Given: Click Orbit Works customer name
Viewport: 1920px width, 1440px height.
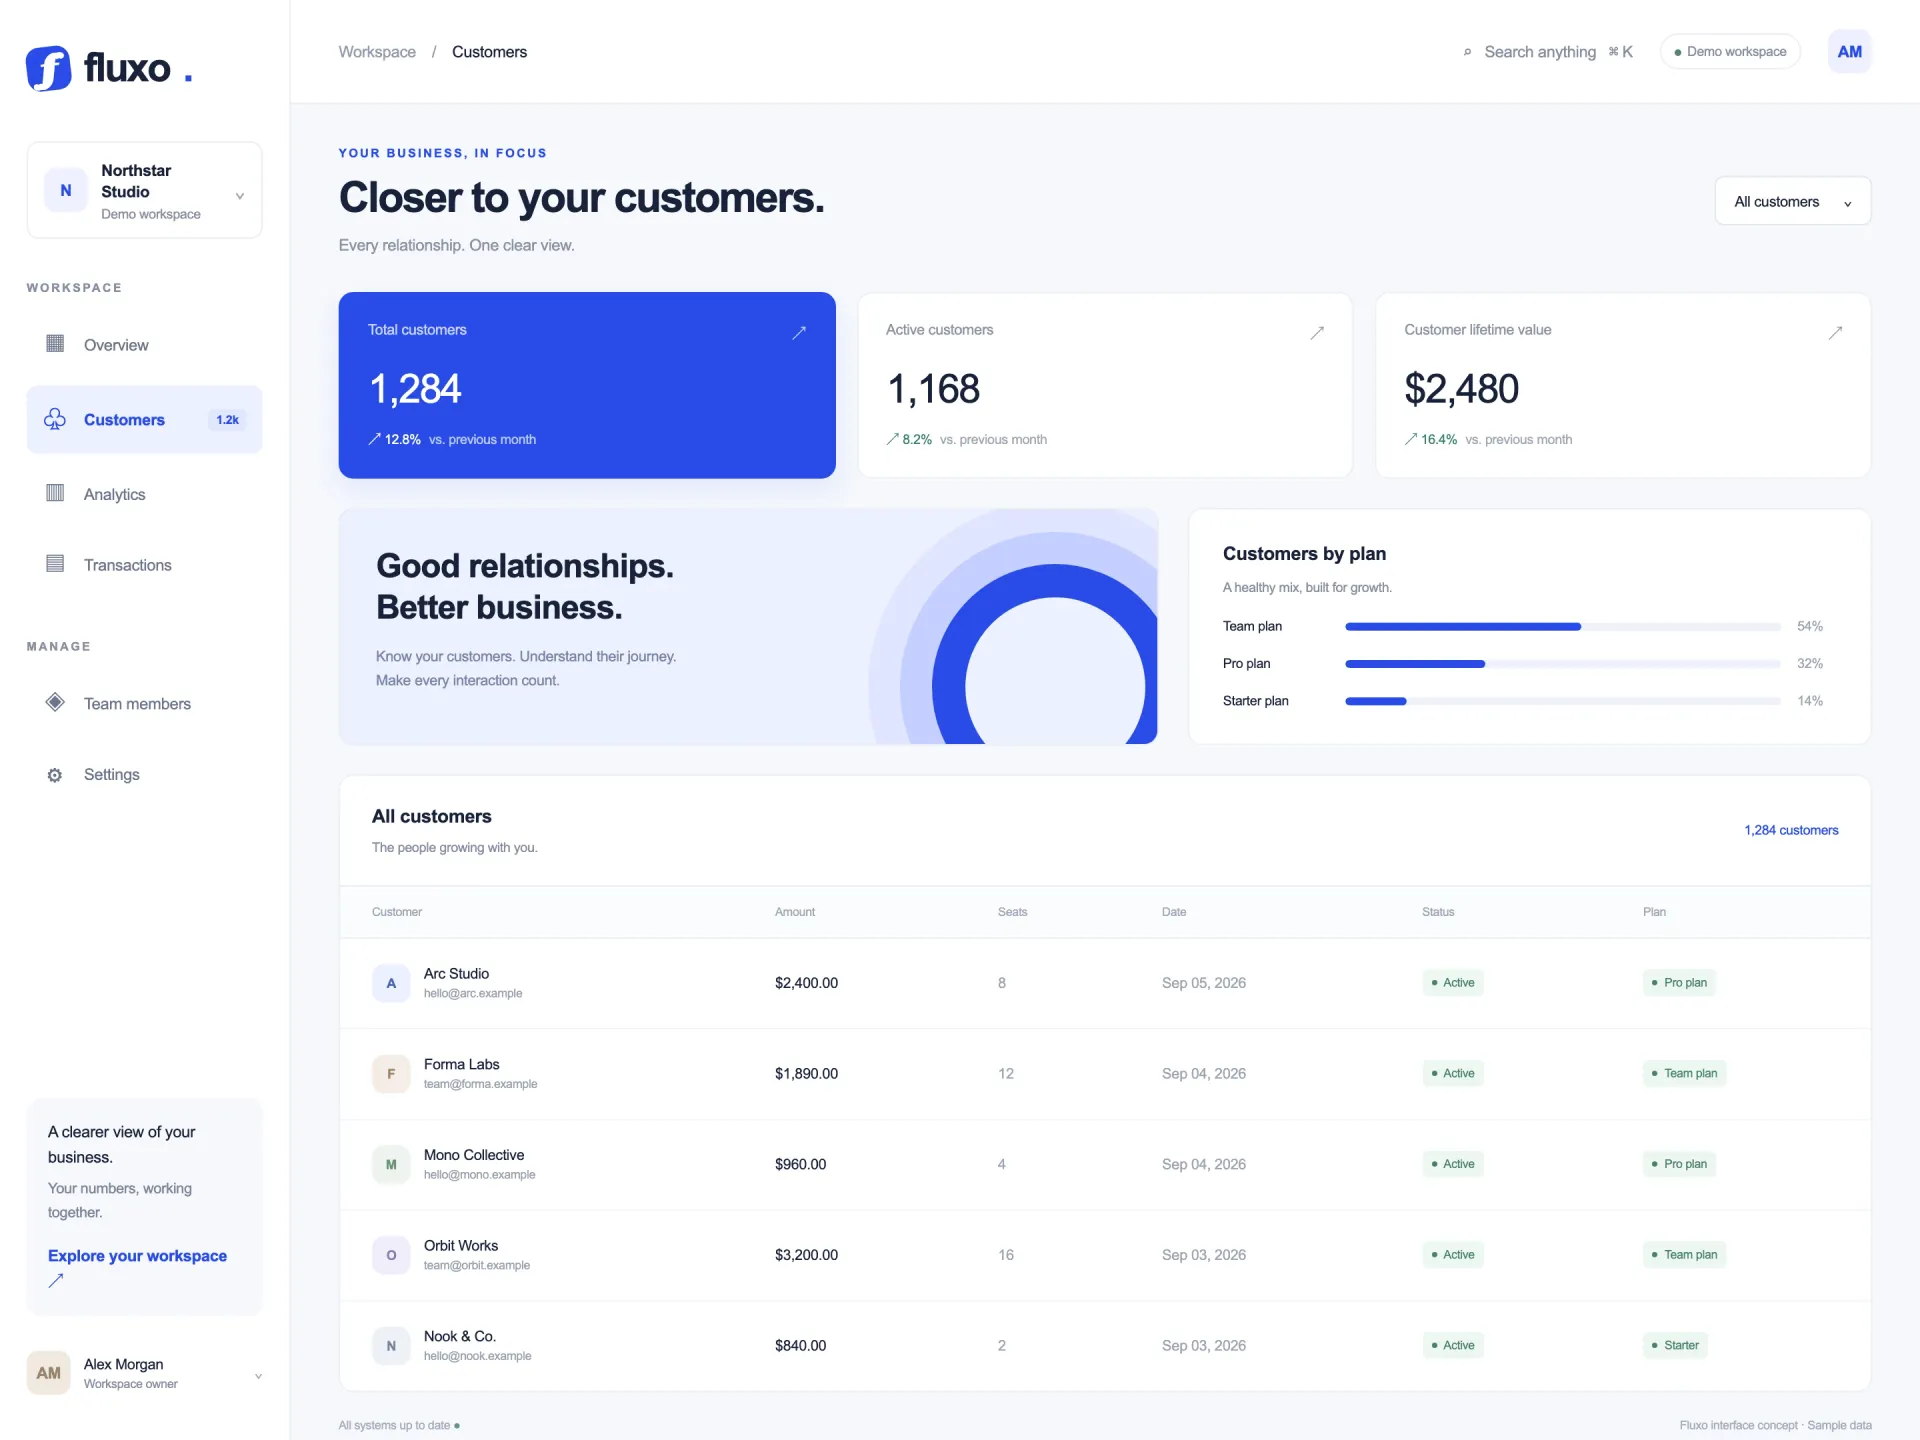Looking at the screenshot, I should point(461,1246).
